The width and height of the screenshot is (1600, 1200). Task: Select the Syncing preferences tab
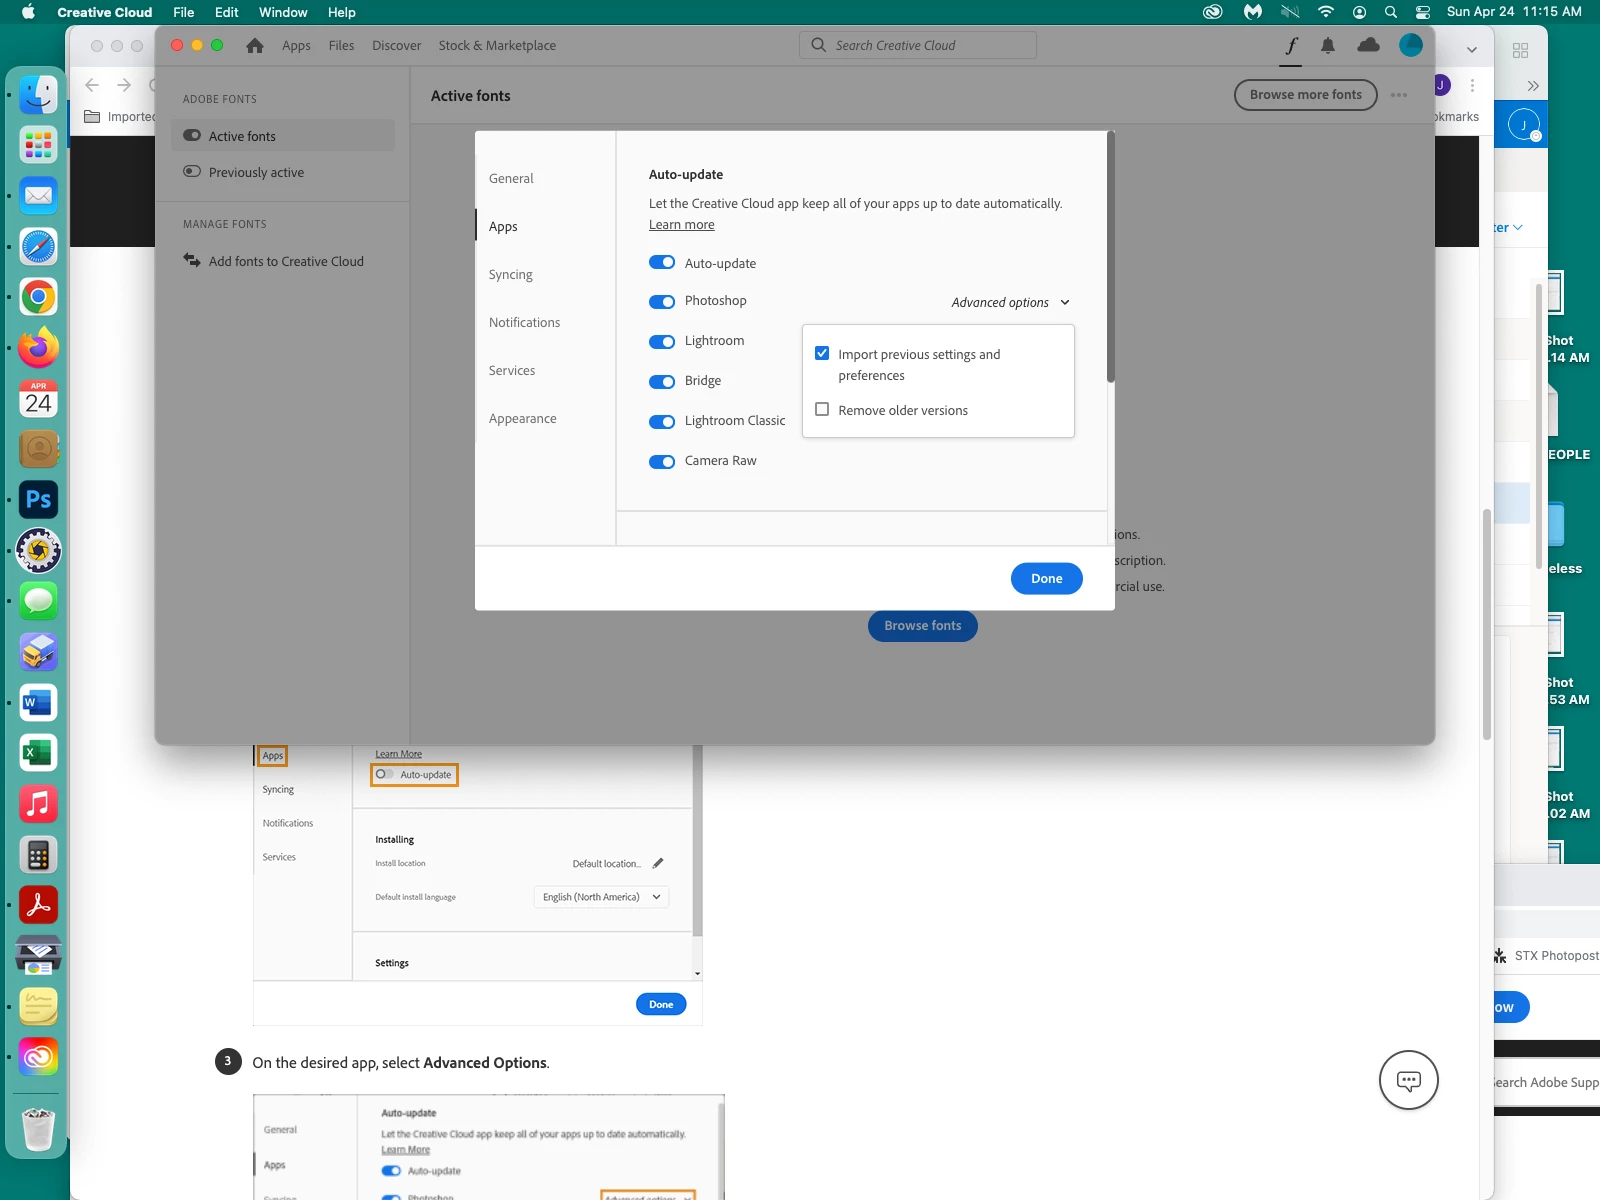click(x=511, y=274)
